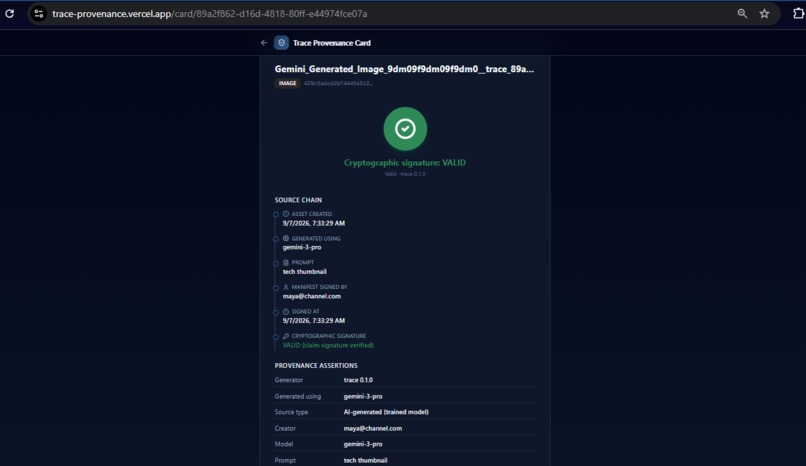This screenshot has height=466, width=806.
Task: Click the 'Cryptographic signature: VALID' status text
Action: click(405, 163)
